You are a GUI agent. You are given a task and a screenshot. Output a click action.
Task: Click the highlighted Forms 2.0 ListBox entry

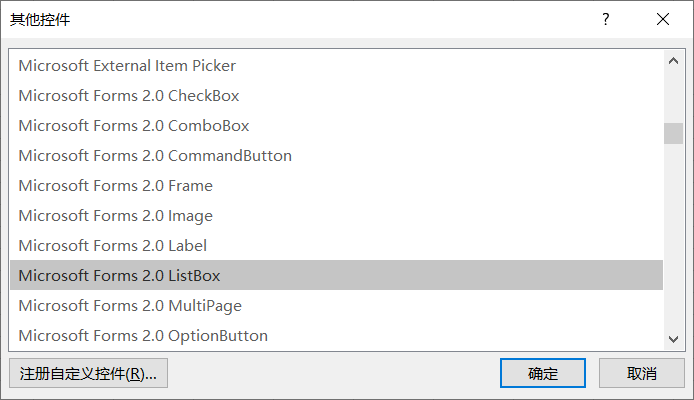[119, 276]
